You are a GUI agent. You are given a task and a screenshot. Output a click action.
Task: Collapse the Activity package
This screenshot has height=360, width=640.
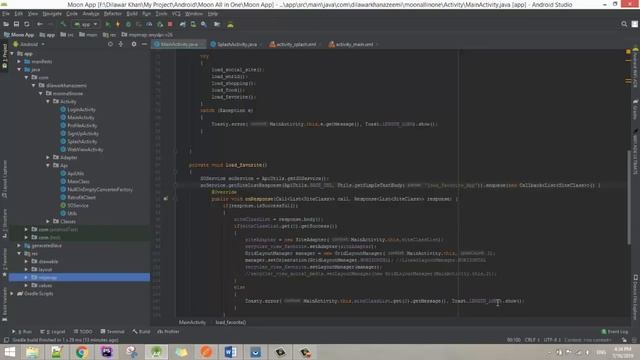coord(48,102)
